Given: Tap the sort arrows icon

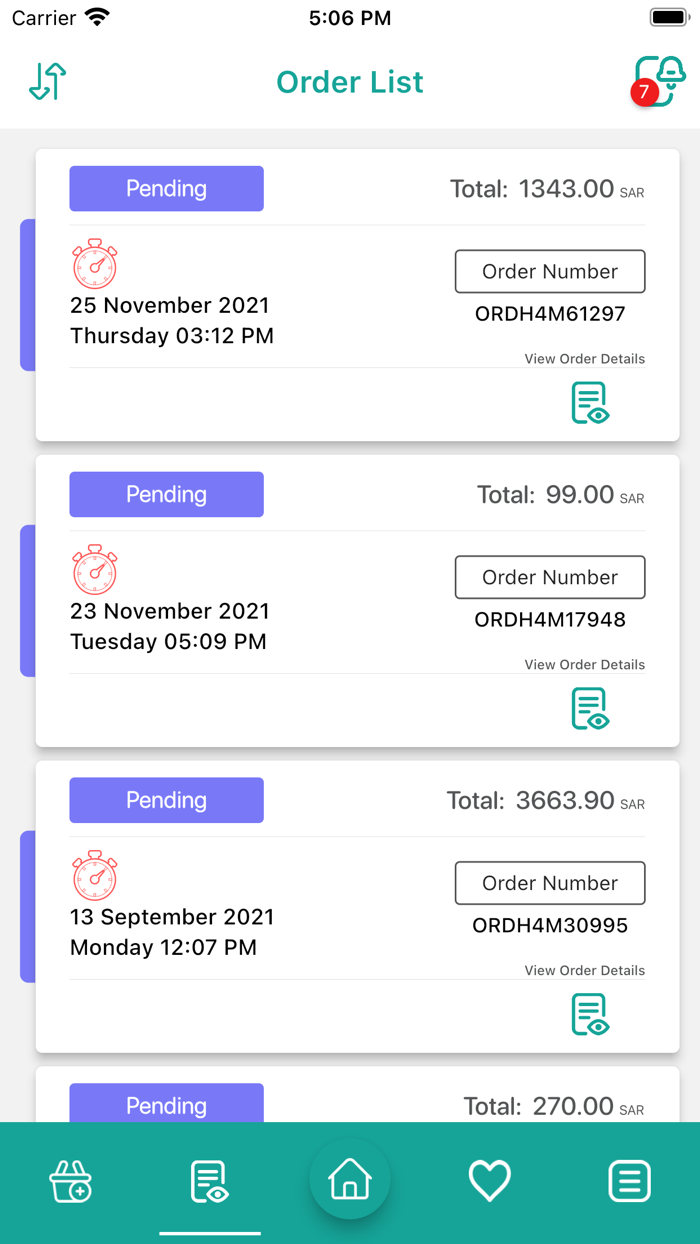Looking at the screenshot, I should 48,81.
